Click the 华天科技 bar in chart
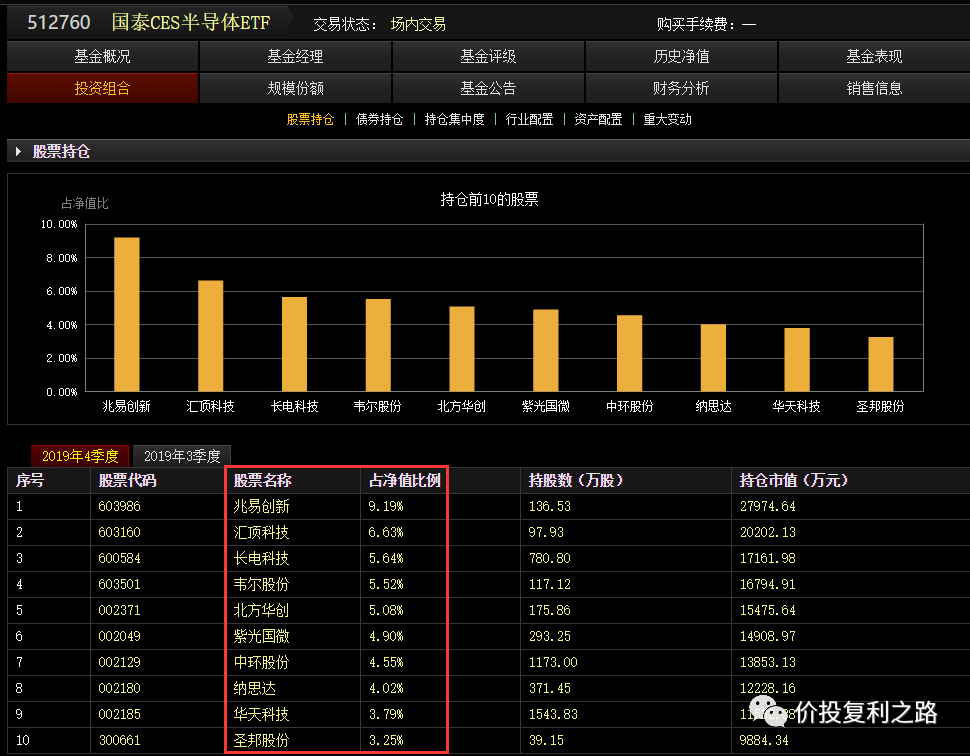The width and height of the screenshot is (970, 756). click(x=797, y=359)
